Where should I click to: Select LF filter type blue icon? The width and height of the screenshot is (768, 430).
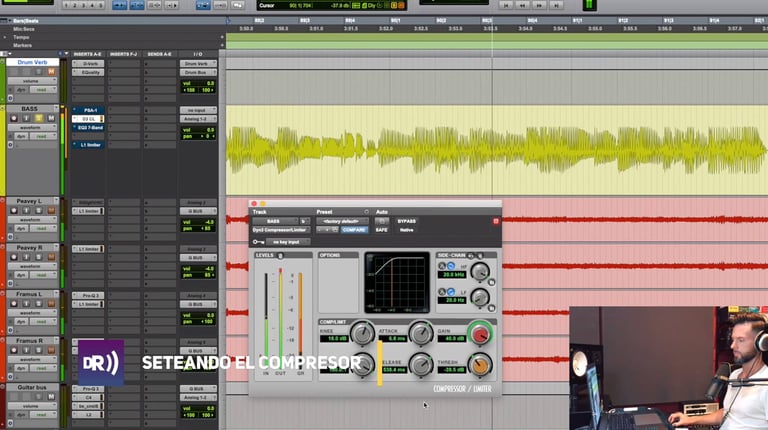click(451, 291)
